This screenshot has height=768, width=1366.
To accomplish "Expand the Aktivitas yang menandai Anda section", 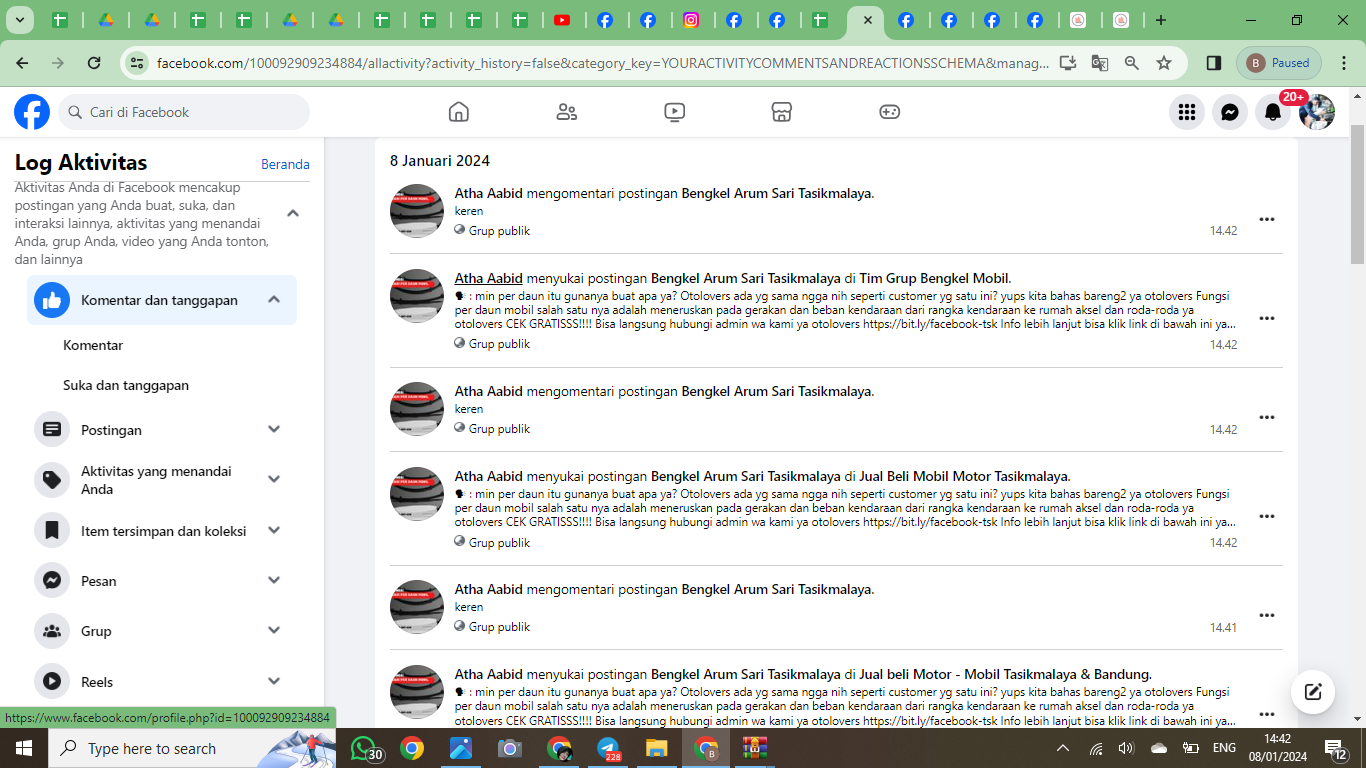I will pyautogui.click(x=274, y=480).
